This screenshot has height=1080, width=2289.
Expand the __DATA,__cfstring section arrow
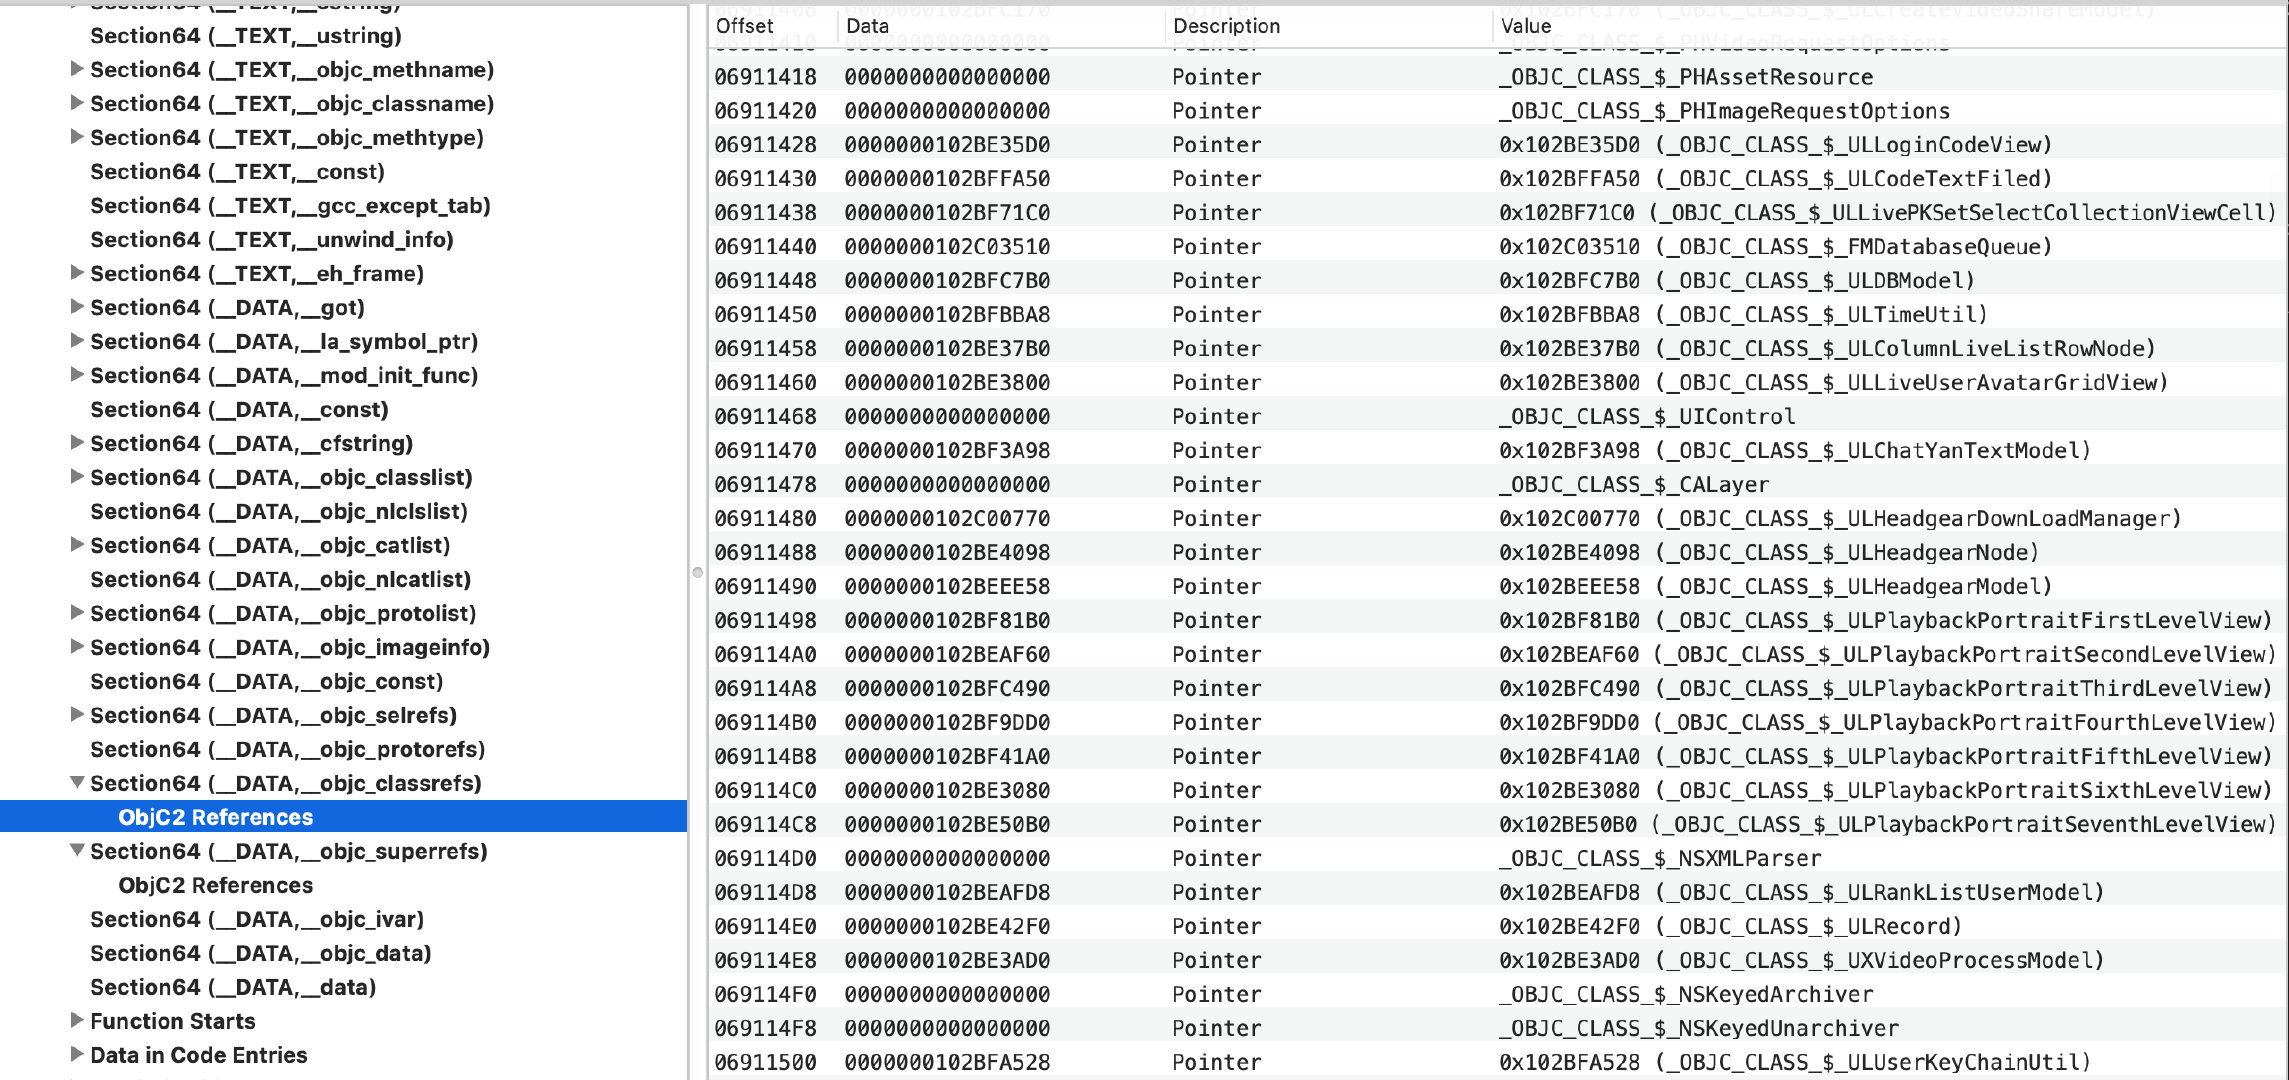76,443
